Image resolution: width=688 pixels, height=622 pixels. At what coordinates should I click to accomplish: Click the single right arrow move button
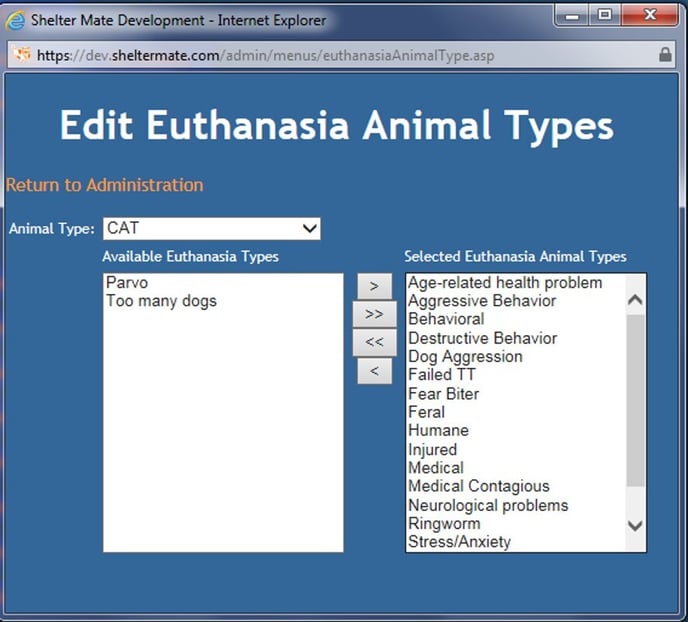click(x=374, y=286)
